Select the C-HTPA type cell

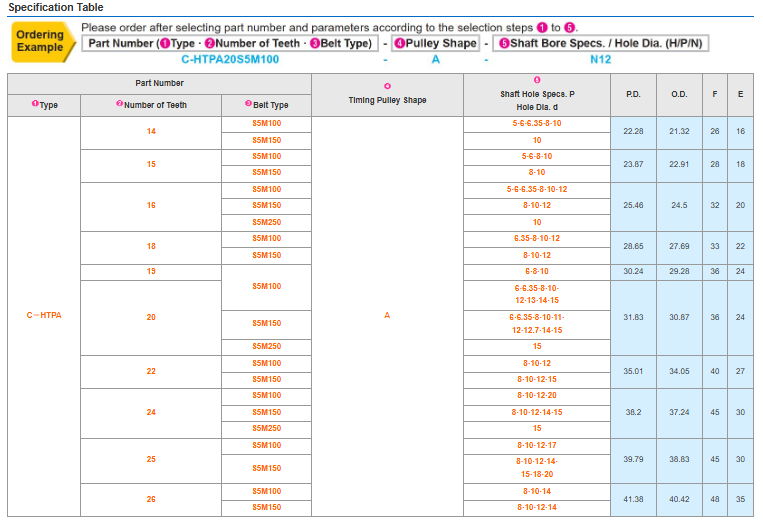[x=44, y=316]
